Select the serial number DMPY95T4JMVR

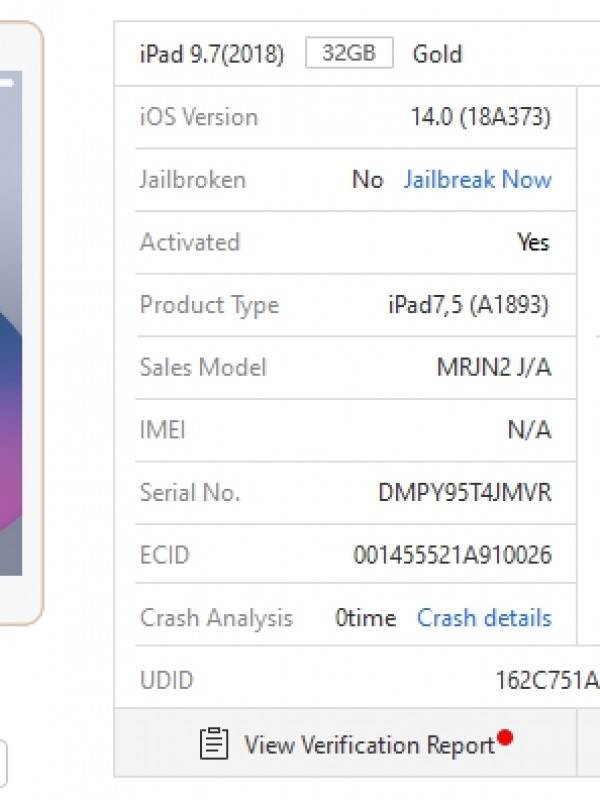[x=464, y=493]
